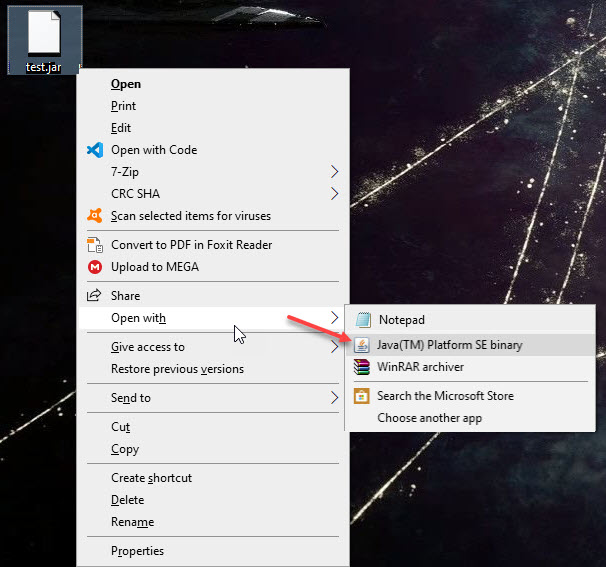Expand the Give access to submenu arrow
Viewport: 606px width, 567px height.
point(335,347)
